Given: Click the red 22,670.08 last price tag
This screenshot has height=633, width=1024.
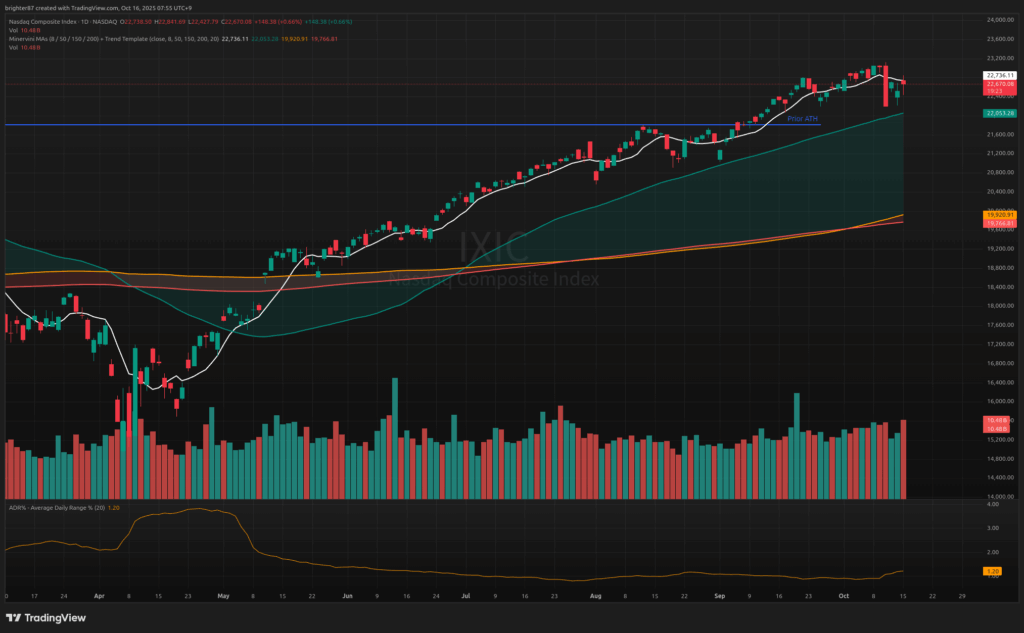Looking at the screenshot, I should tap(1000, 86).
